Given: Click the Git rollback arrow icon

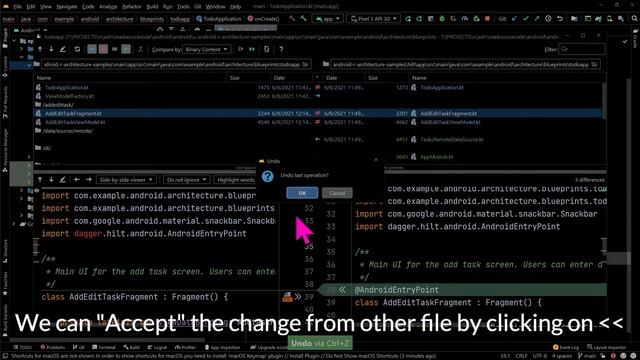Looking at the screenshot, I should coord(560,19).
